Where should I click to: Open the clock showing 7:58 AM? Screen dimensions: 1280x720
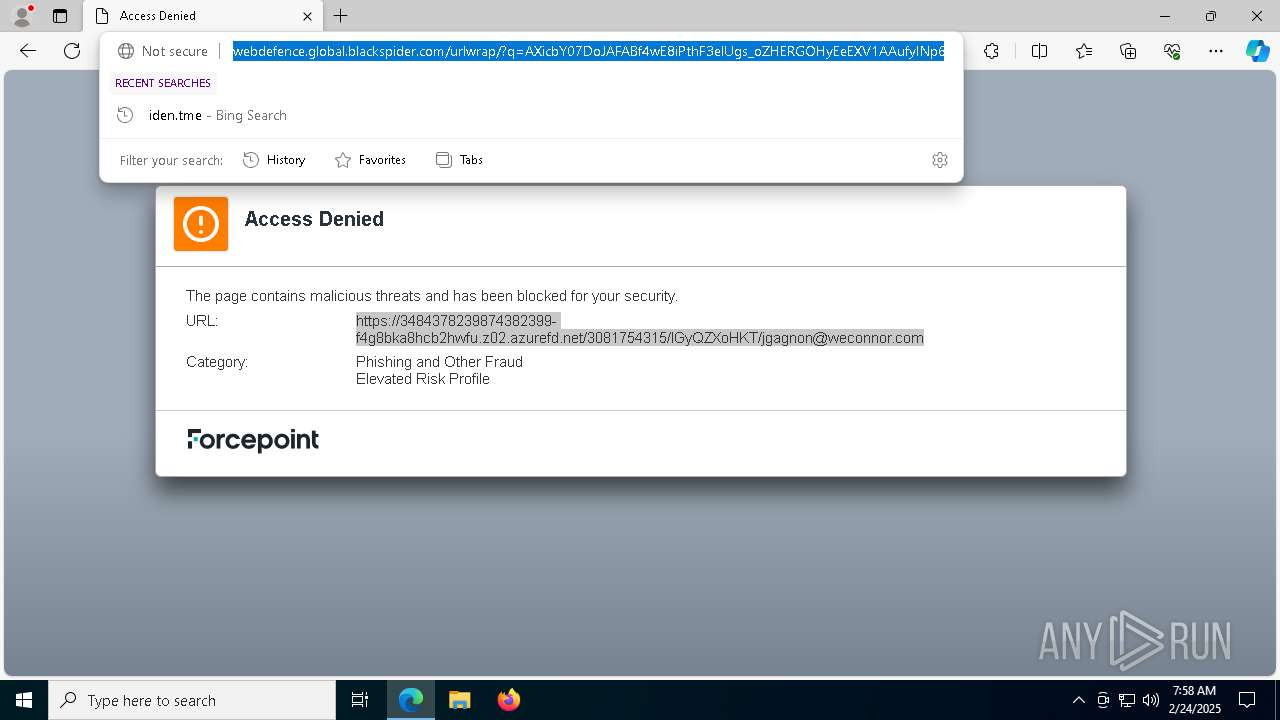click(1194, 700)
